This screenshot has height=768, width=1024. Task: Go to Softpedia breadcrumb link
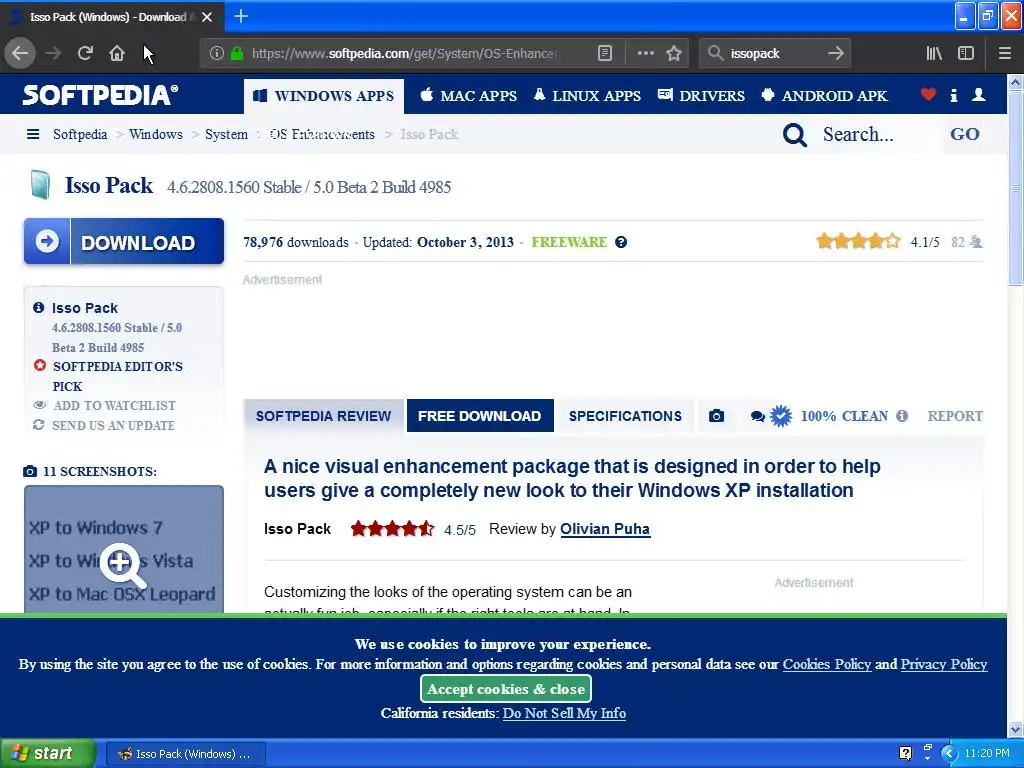pyautogui.click(x=80, y=134)
